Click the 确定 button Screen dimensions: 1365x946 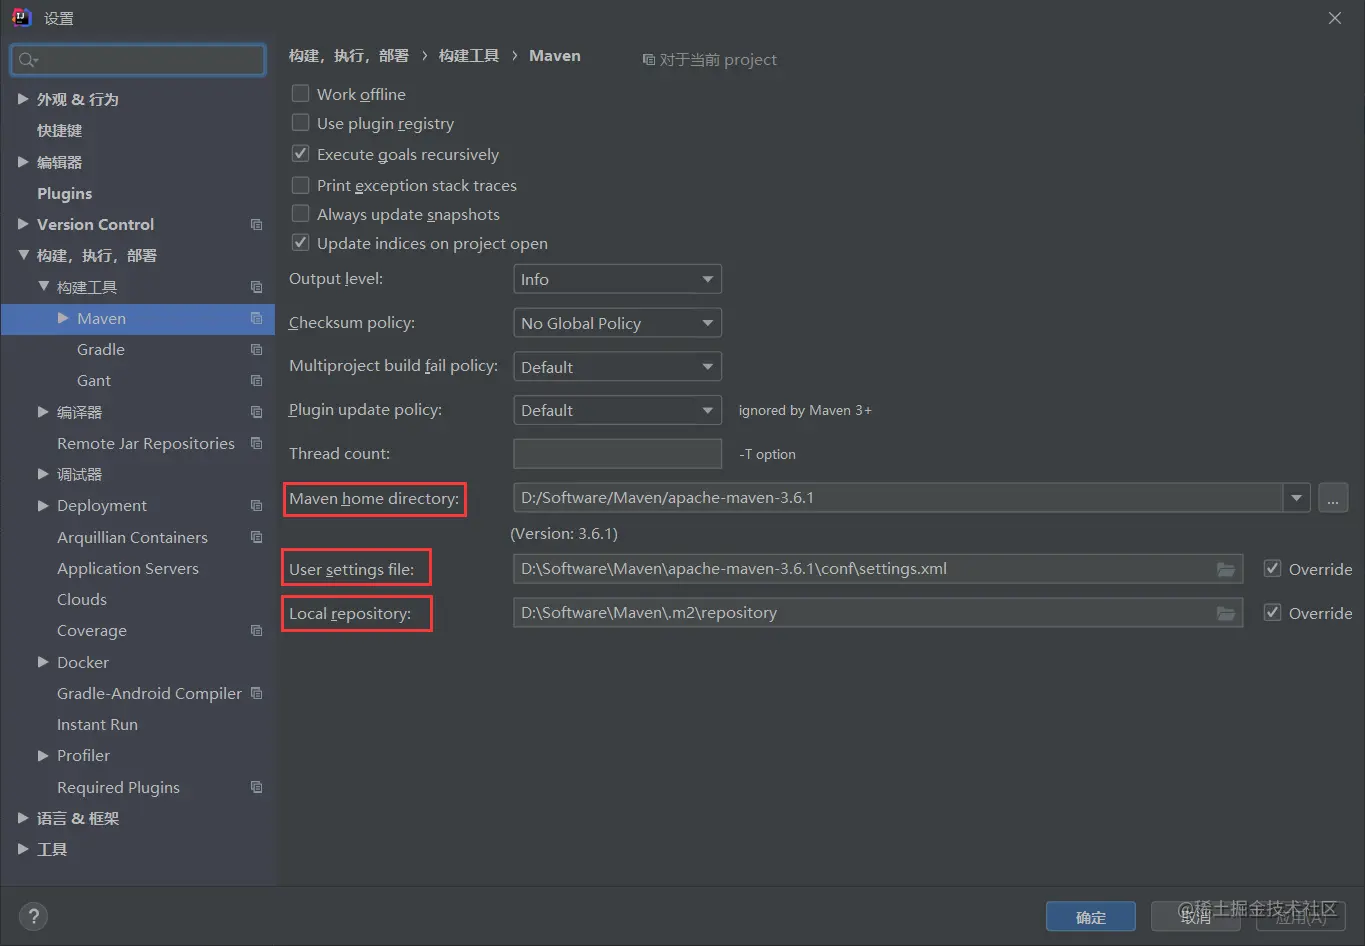(1091, 917)
